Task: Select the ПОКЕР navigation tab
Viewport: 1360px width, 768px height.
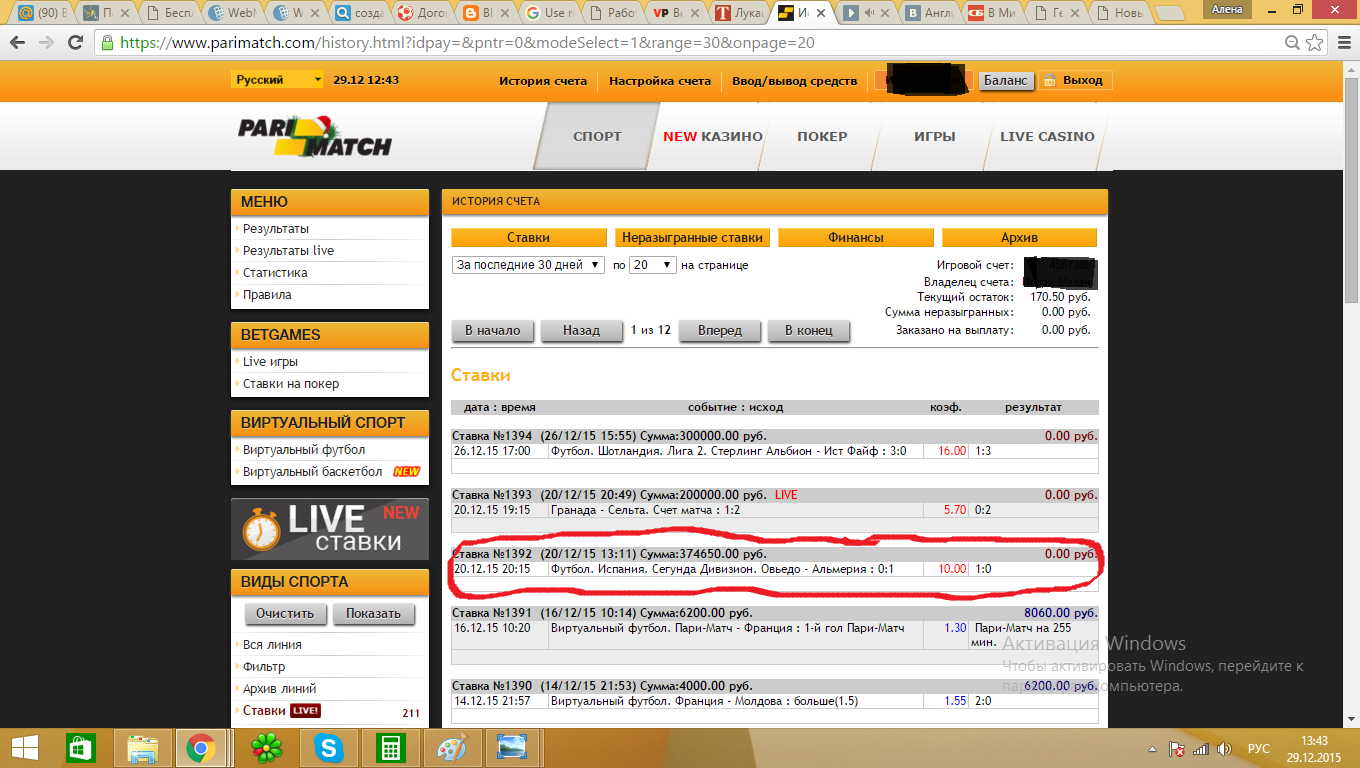Action: click(822, 136)
